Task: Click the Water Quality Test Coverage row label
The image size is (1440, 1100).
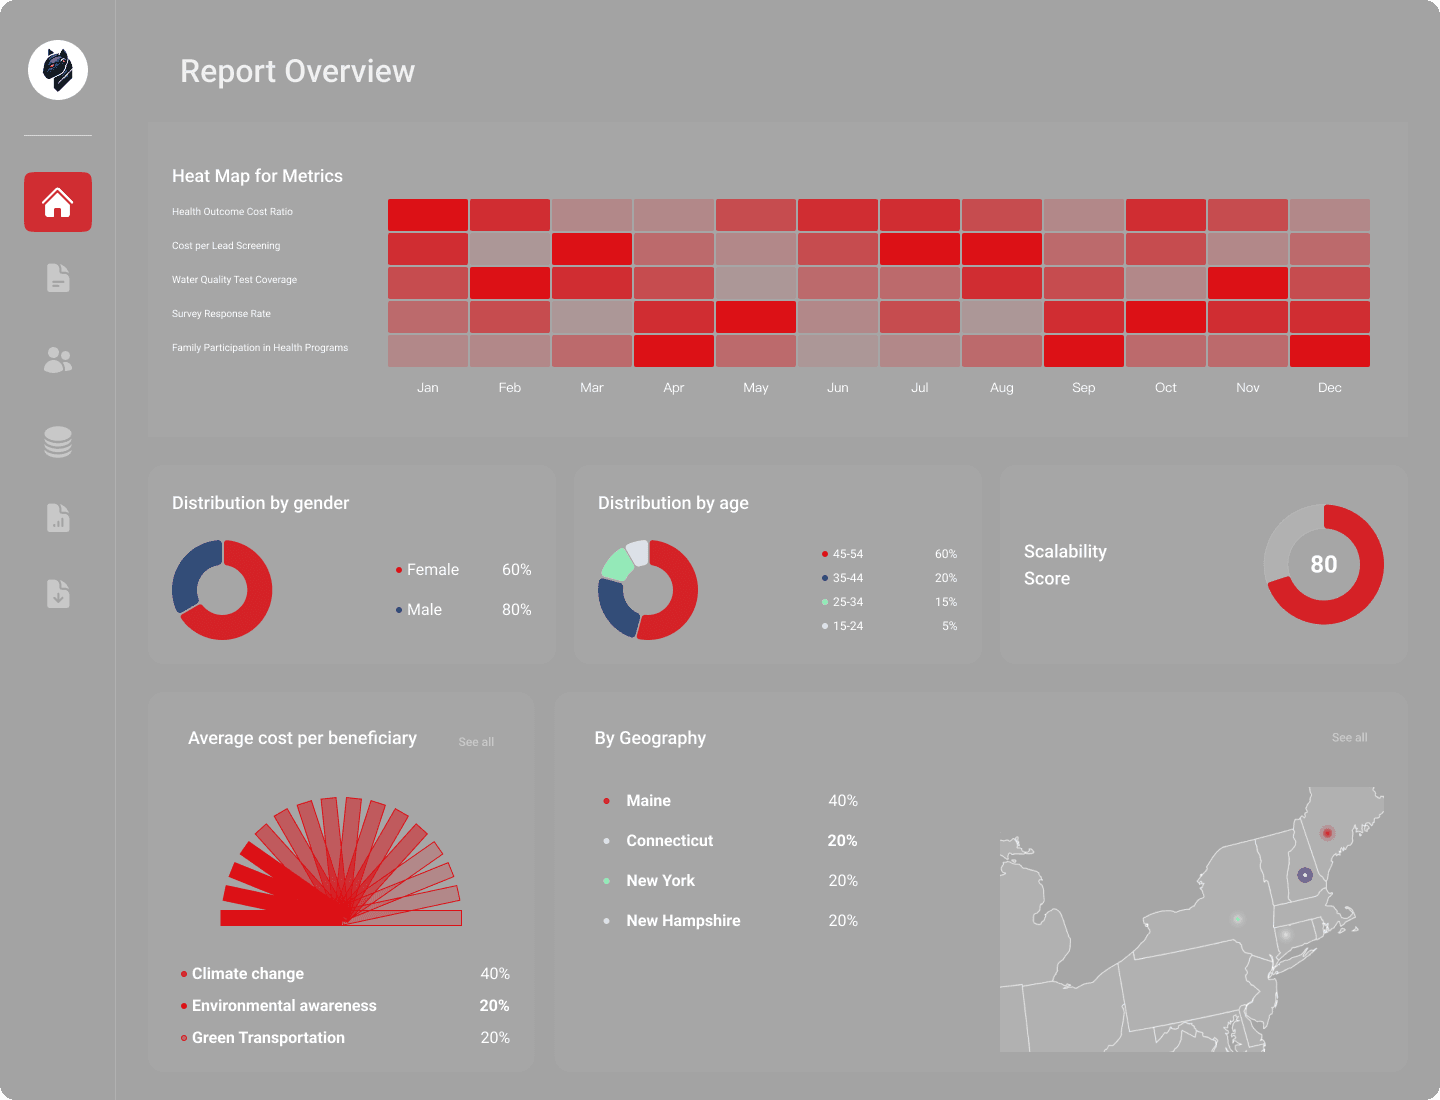Action: [234, 280]
